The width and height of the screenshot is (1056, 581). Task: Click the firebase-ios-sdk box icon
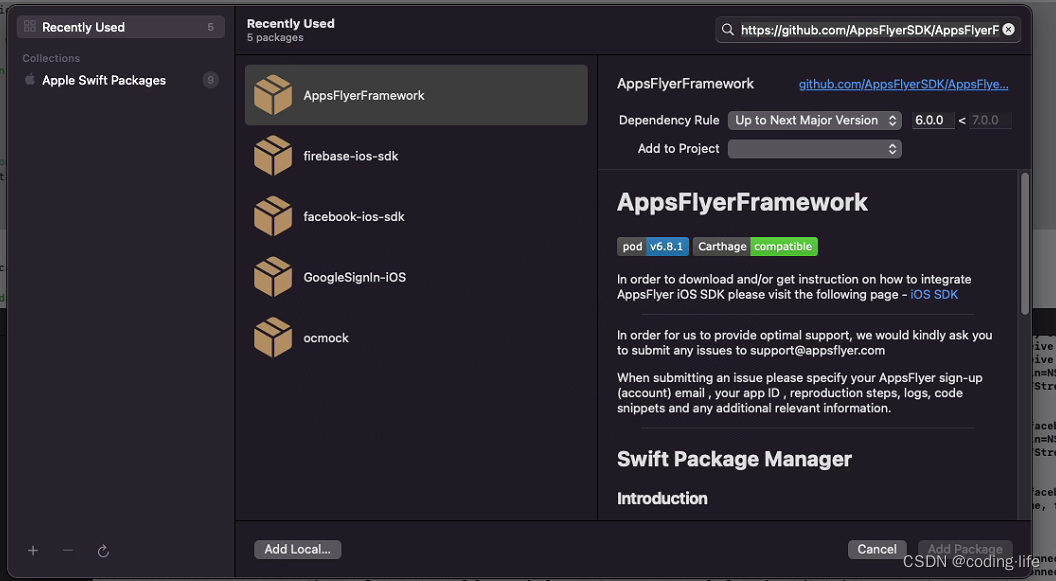273,156
